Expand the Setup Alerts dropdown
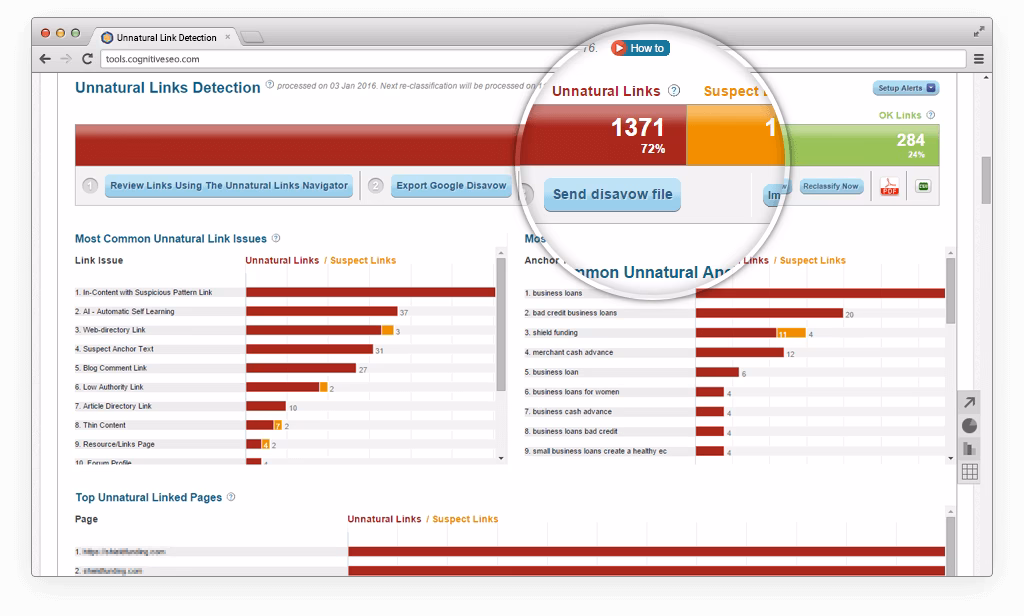 [x=906, y=88]
